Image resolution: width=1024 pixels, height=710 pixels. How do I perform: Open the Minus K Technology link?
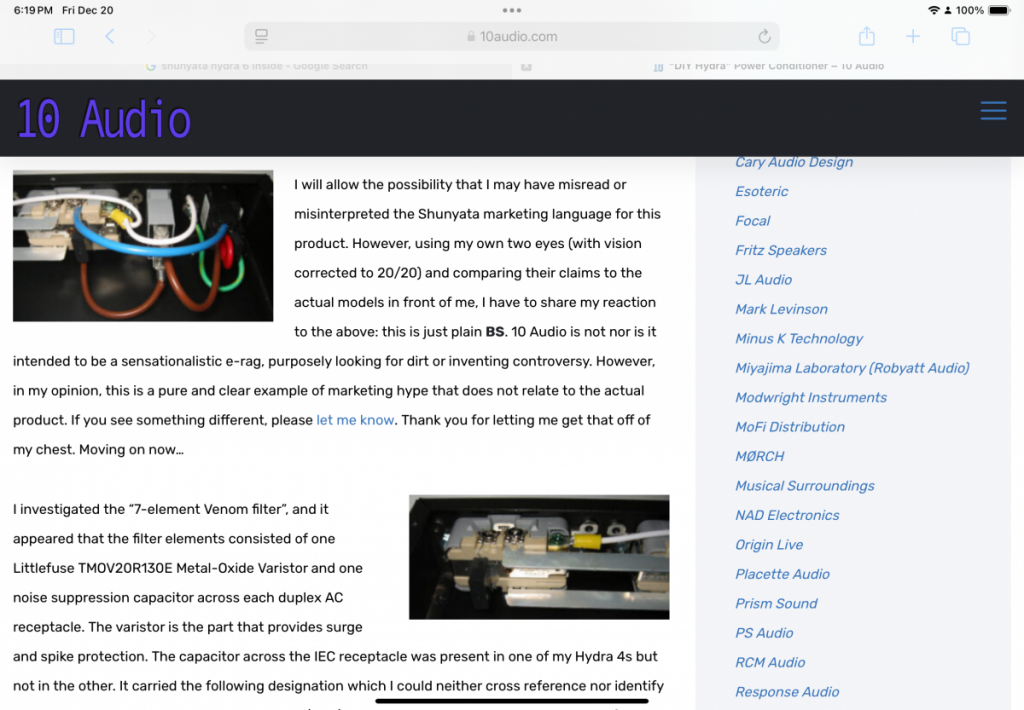(x=799, y=338)
